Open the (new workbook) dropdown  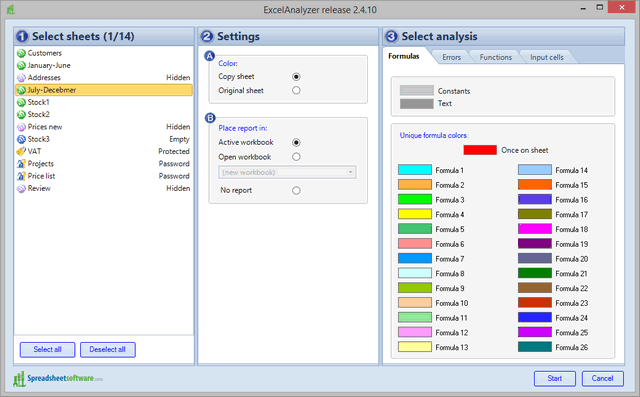click(287, 172)
